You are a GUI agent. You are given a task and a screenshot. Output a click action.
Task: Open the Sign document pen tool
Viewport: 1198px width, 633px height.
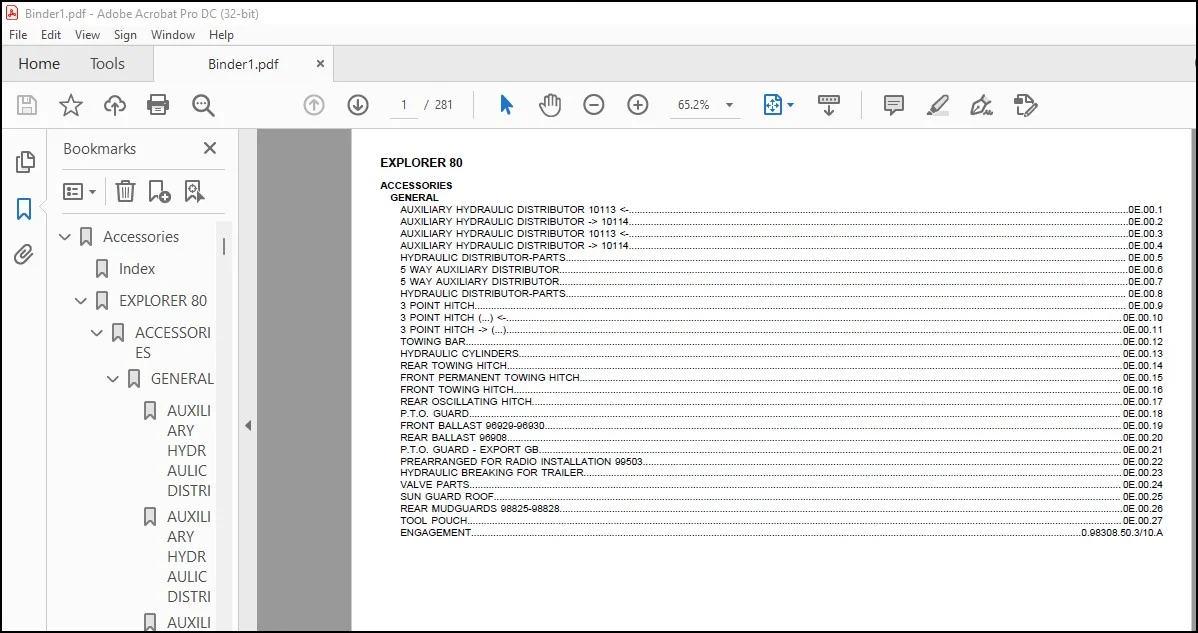(981, 105)
